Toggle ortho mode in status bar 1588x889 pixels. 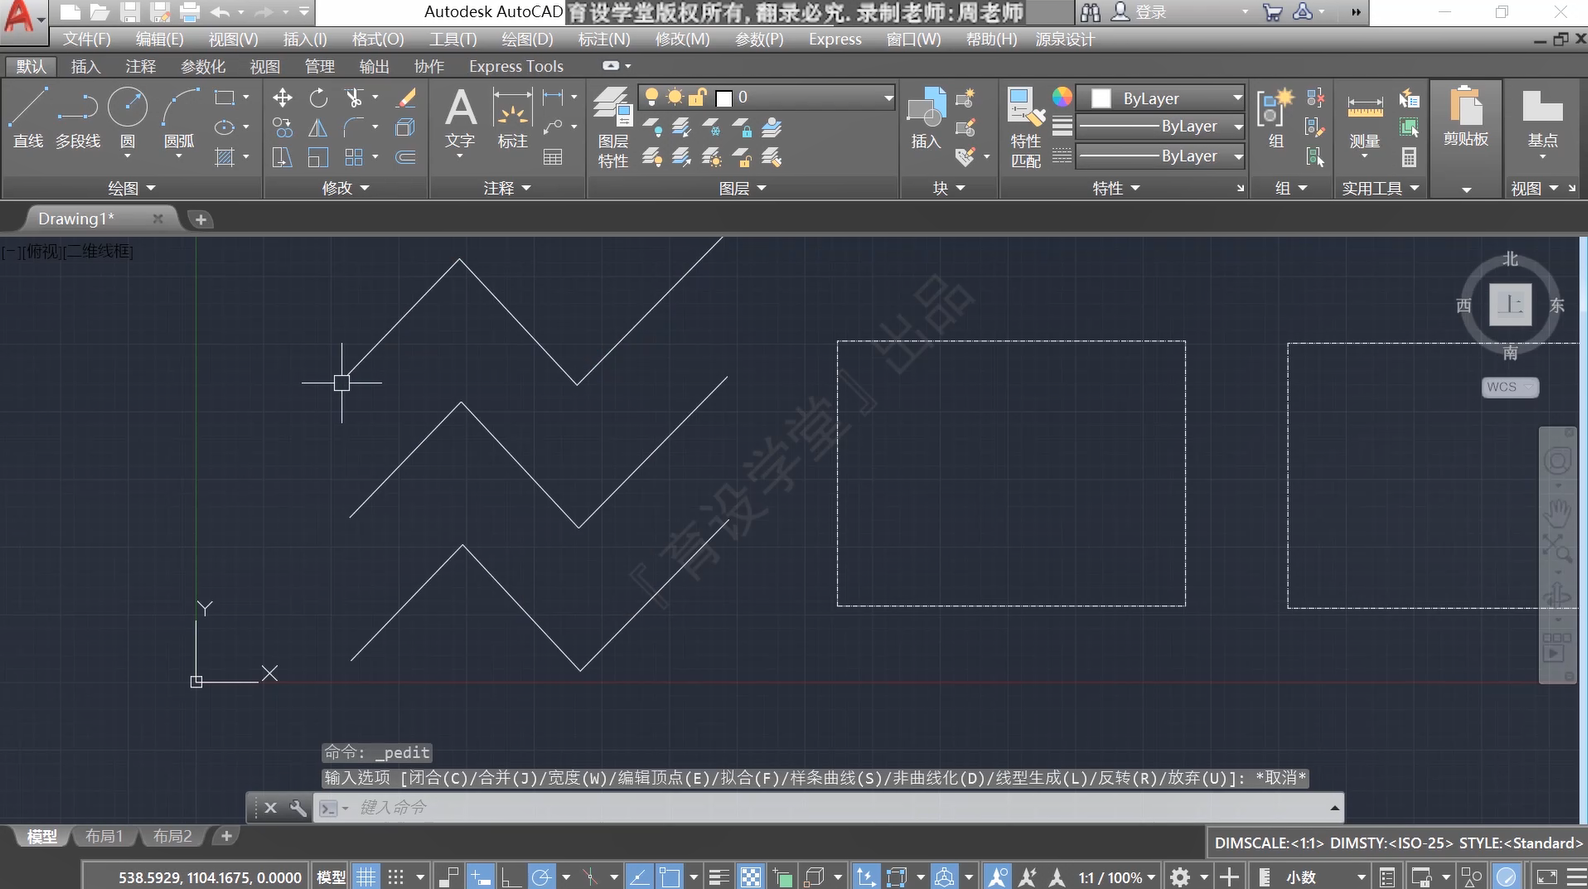tap(511, 877)
